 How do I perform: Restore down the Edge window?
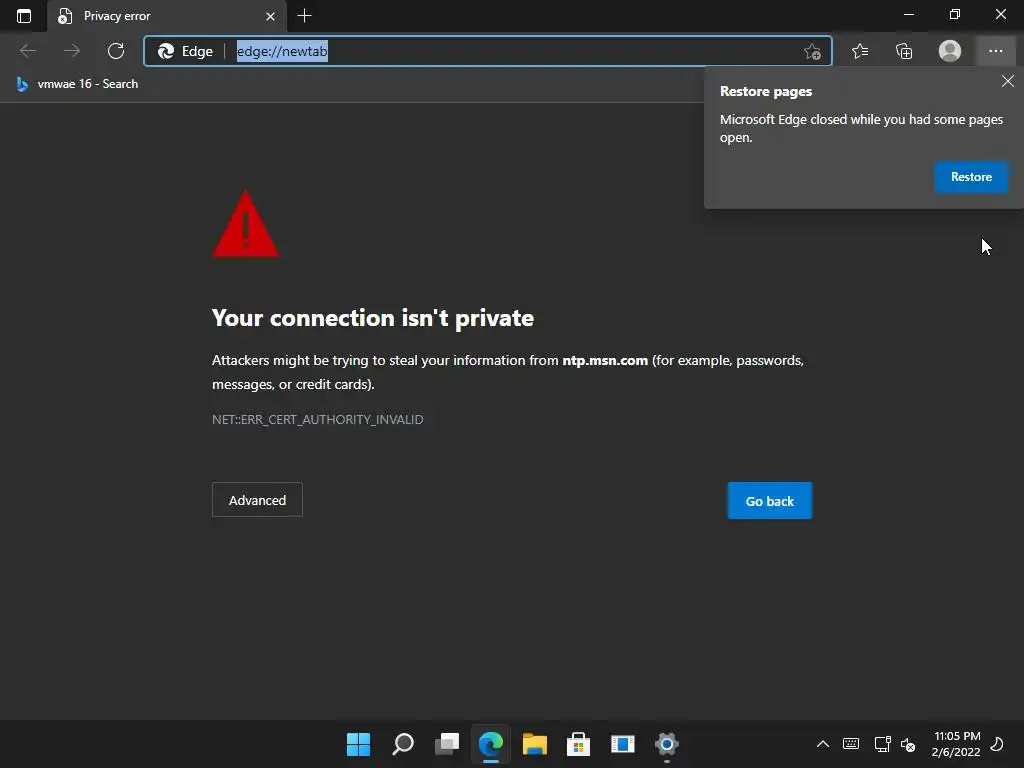pyautogui.click(x=955, y=14)
